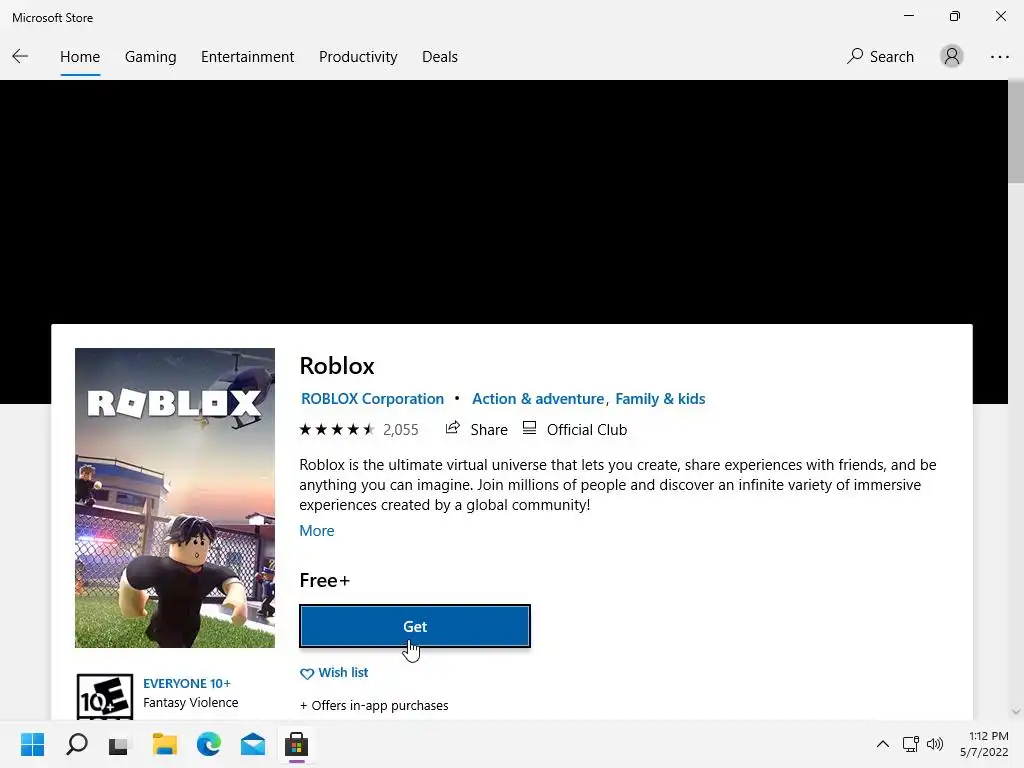
Task: Open ROBLOX Corporation publisher link
Action: [x=372, y=398]
